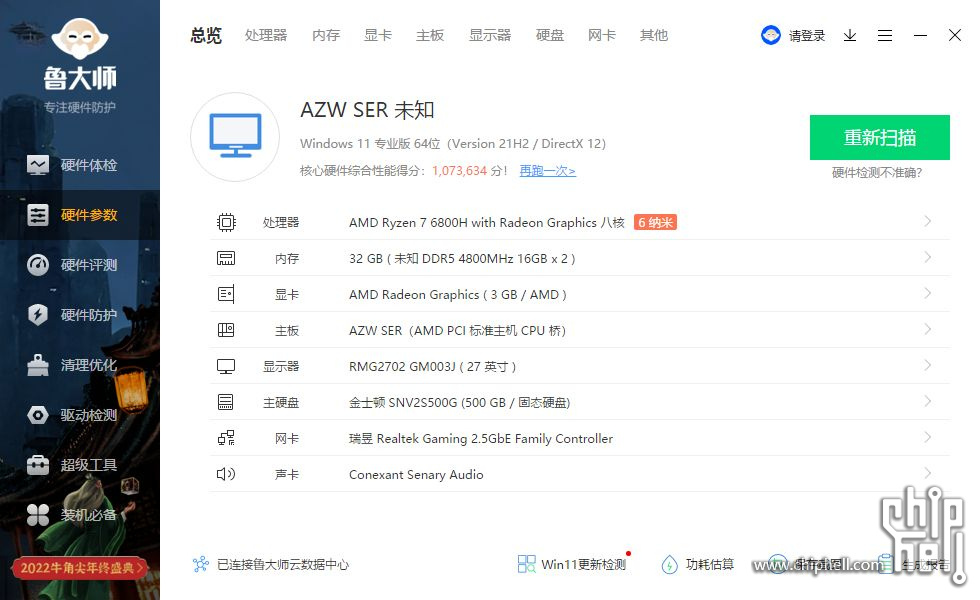Screen dimensions: 980x600
Task: Click the login avatar icon
Action: pos(771,35)
